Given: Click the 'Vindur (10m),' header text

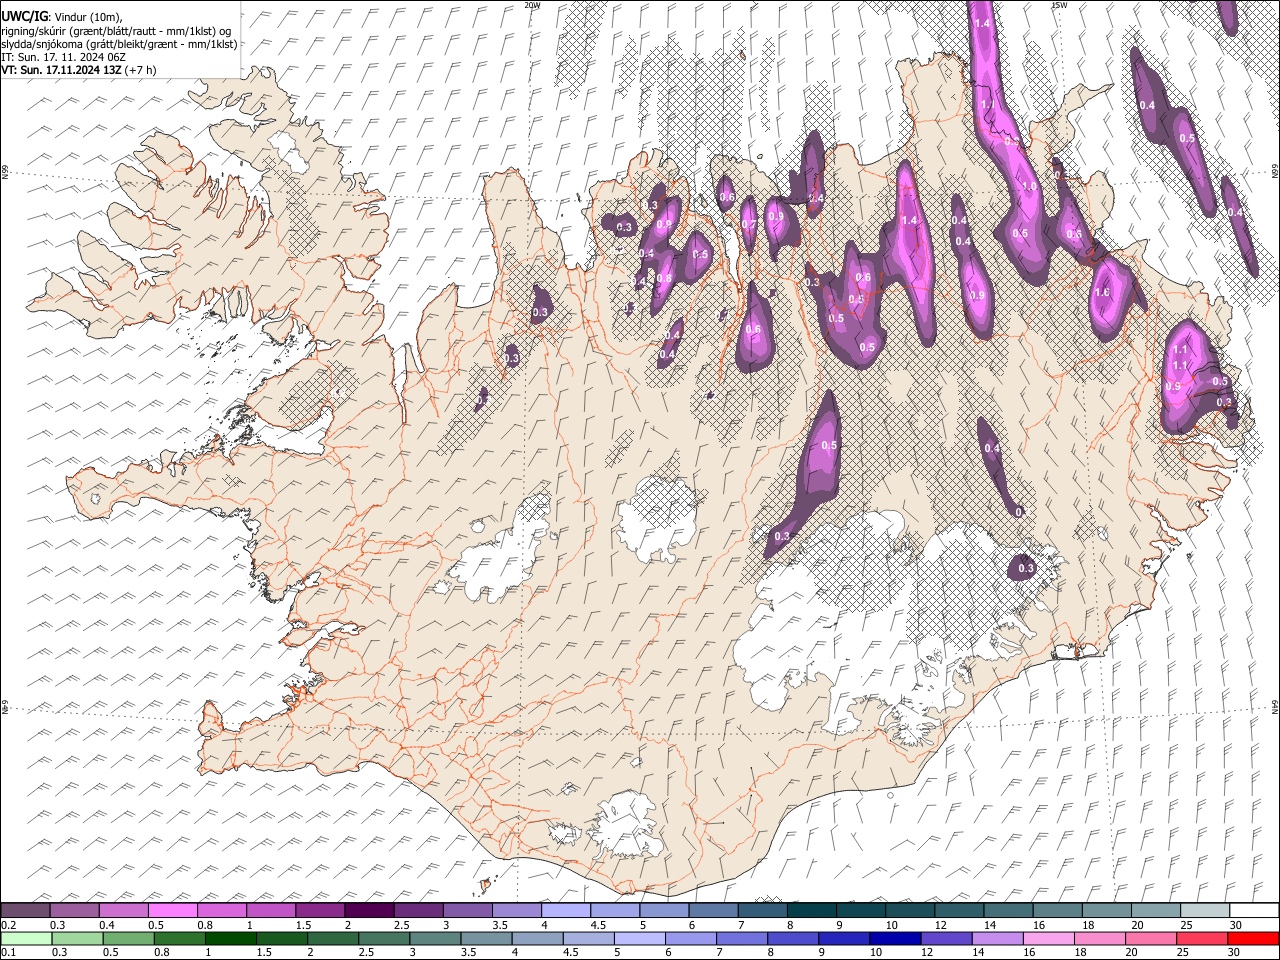Looking at the screenshot, I should (x=89, y=16).
